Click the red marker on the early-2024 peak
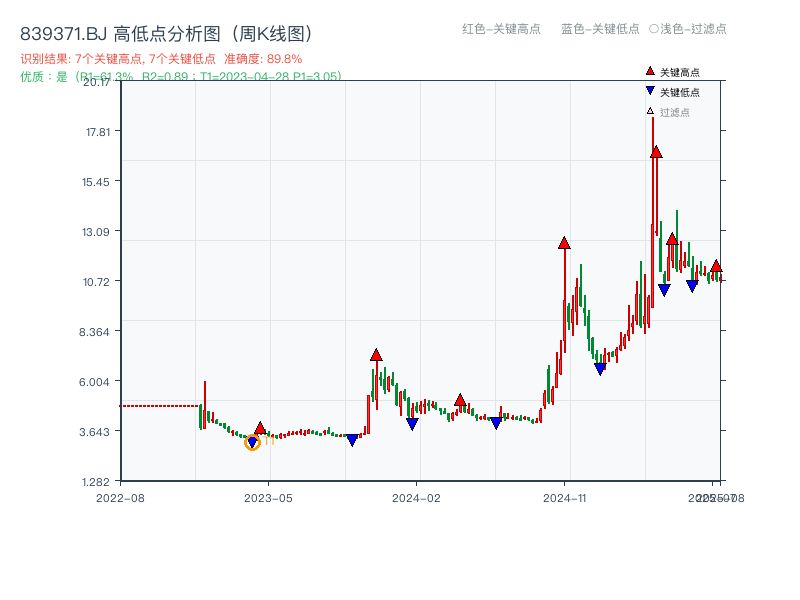800x600 pixels. [x=377, y=353]
